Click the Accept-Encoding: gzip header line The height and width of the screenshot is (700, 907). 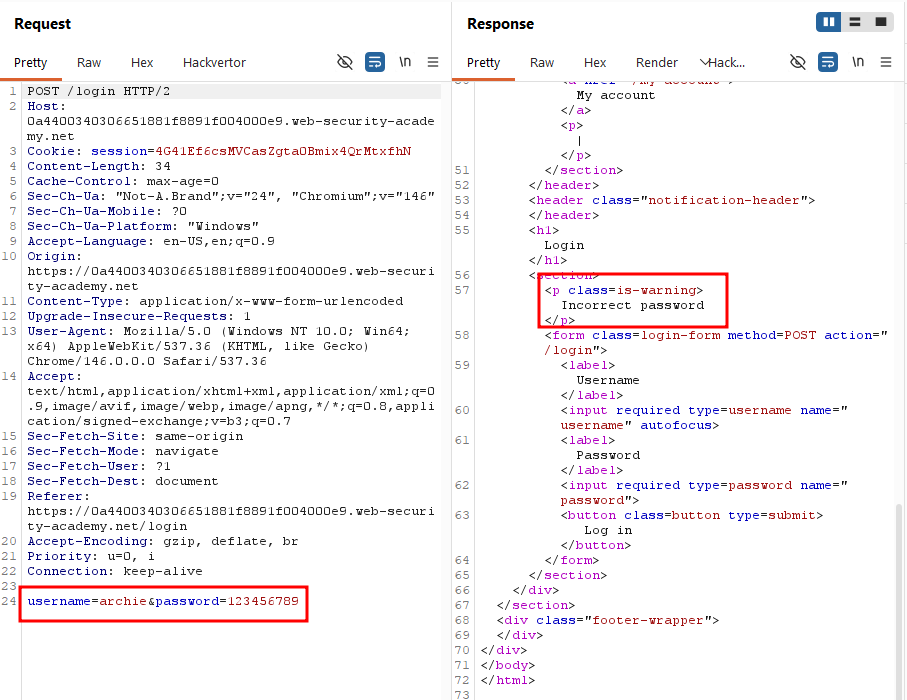click(x=163, y=541)
